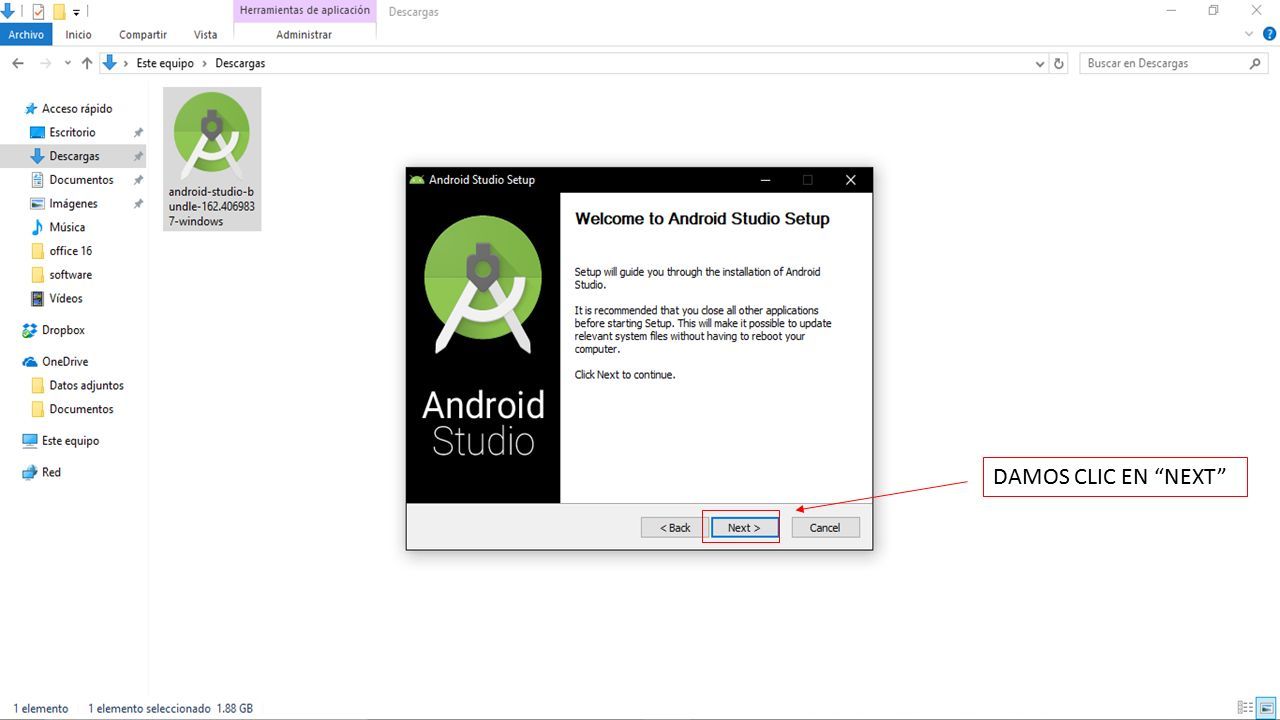The image size is (1280, 720).
Task: Cancel the Android Studio Setup wizard
Action: [825, 528]
